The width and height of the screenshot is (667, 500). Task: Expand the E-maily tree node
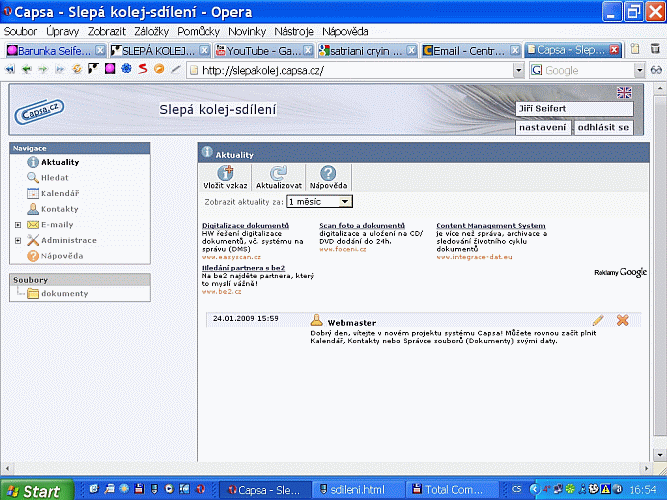click(18, 225)
